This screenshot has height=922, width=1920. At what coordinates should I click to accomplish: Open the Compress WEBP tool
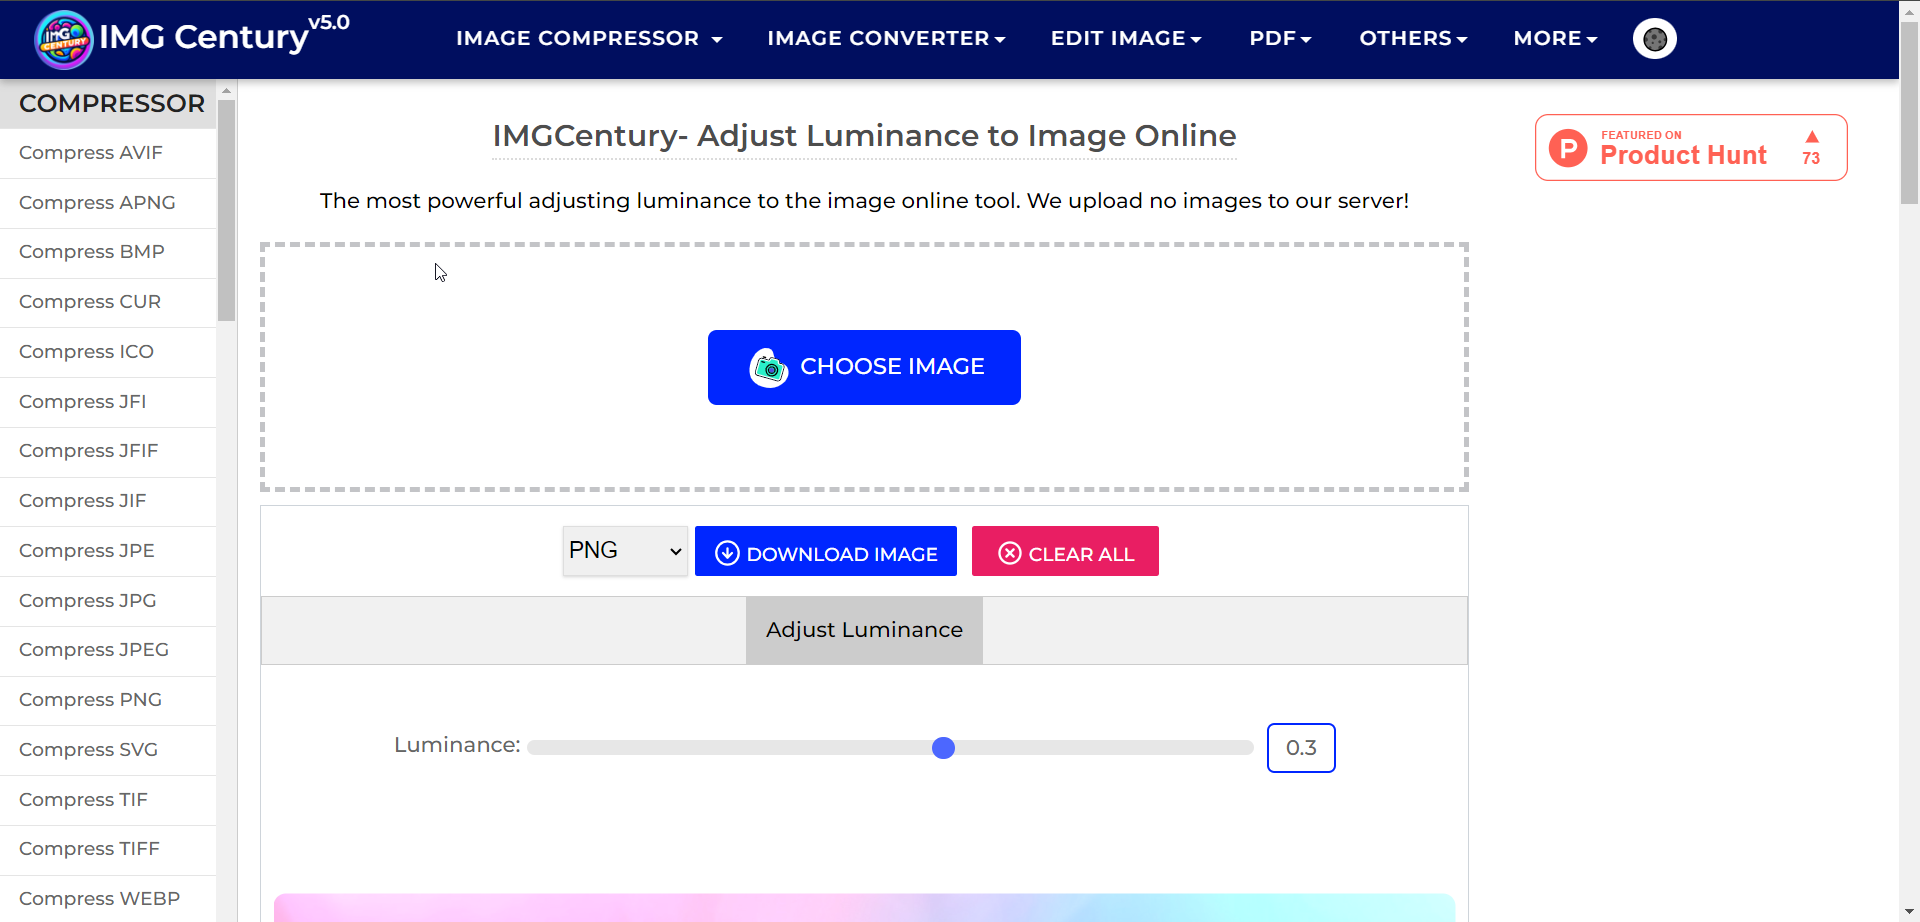[99, 898]
